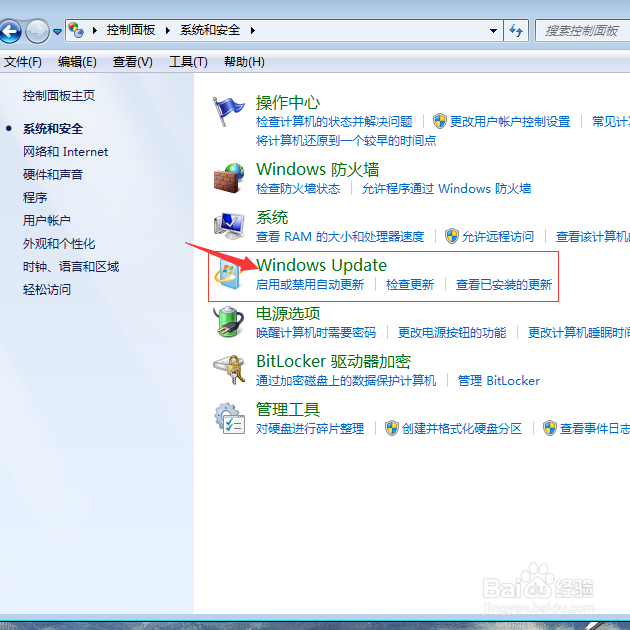Expand the arrow after 系统和安全 breadcrumb
Viewport: 630px width, 630px height.
[253, 30]
